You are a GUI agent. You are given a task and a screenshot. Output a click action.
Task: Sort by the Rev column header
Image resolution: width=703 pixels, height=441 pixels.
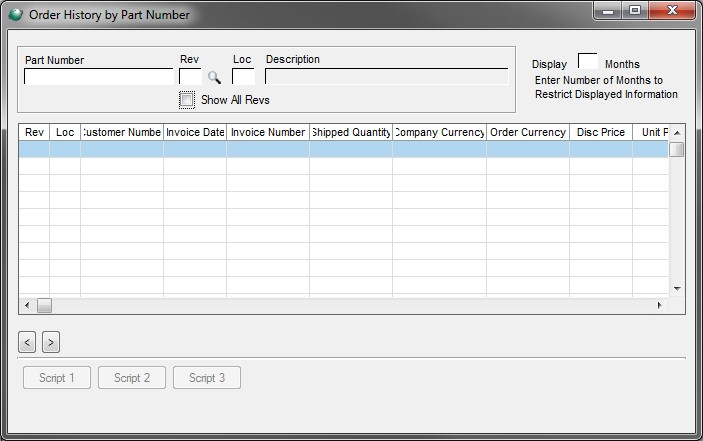35,132
